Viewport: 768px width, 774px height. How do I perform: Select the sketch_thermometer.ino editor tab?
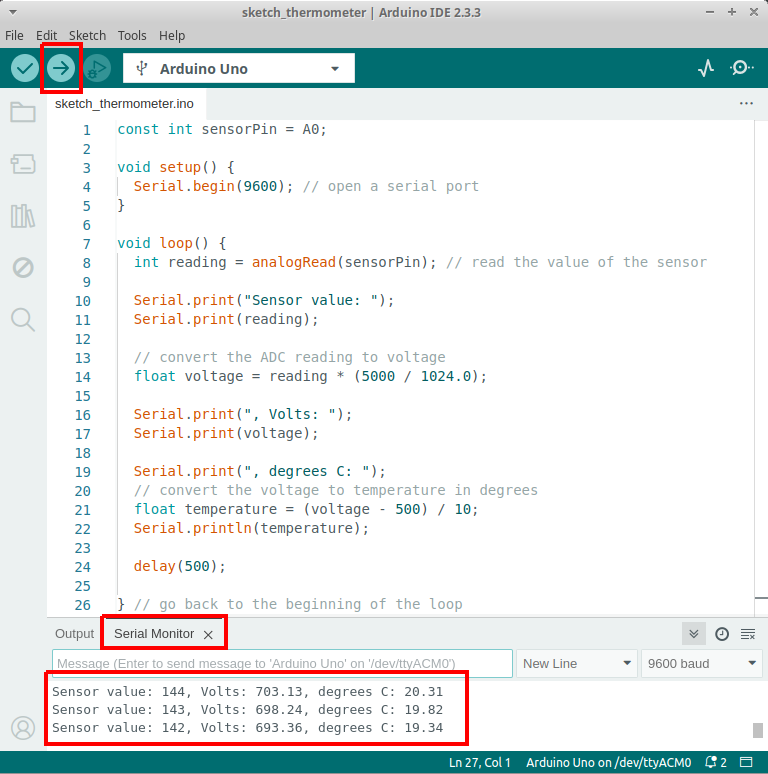124,104
